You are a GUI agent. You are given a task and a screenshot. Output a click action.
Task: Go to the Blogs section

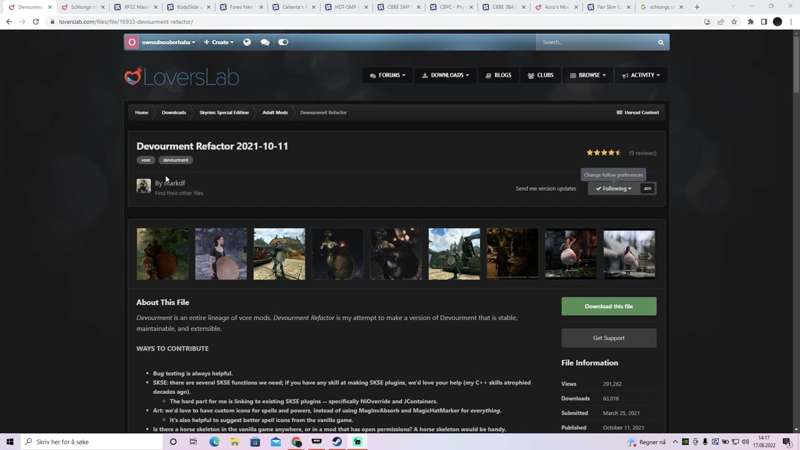(x=498, y=75)
